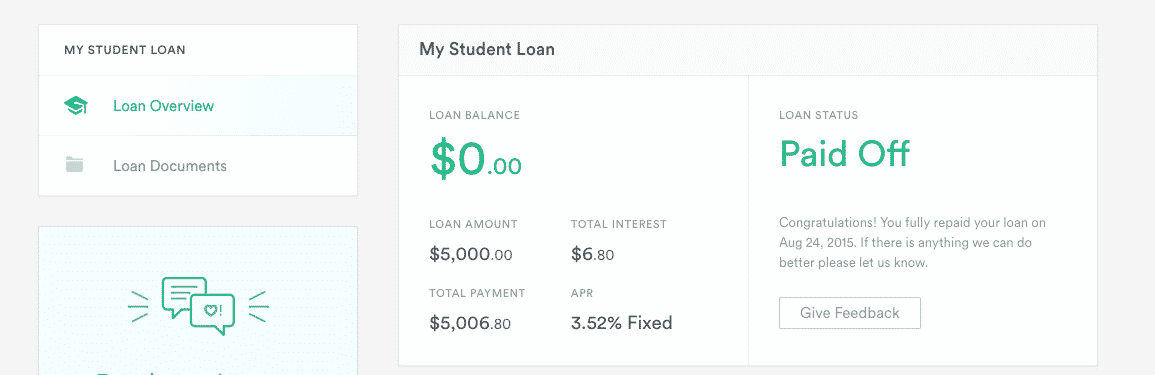Click the LOAN BALANCE label
Viewport: 1155px width, 375px height.
pos(474,116)
